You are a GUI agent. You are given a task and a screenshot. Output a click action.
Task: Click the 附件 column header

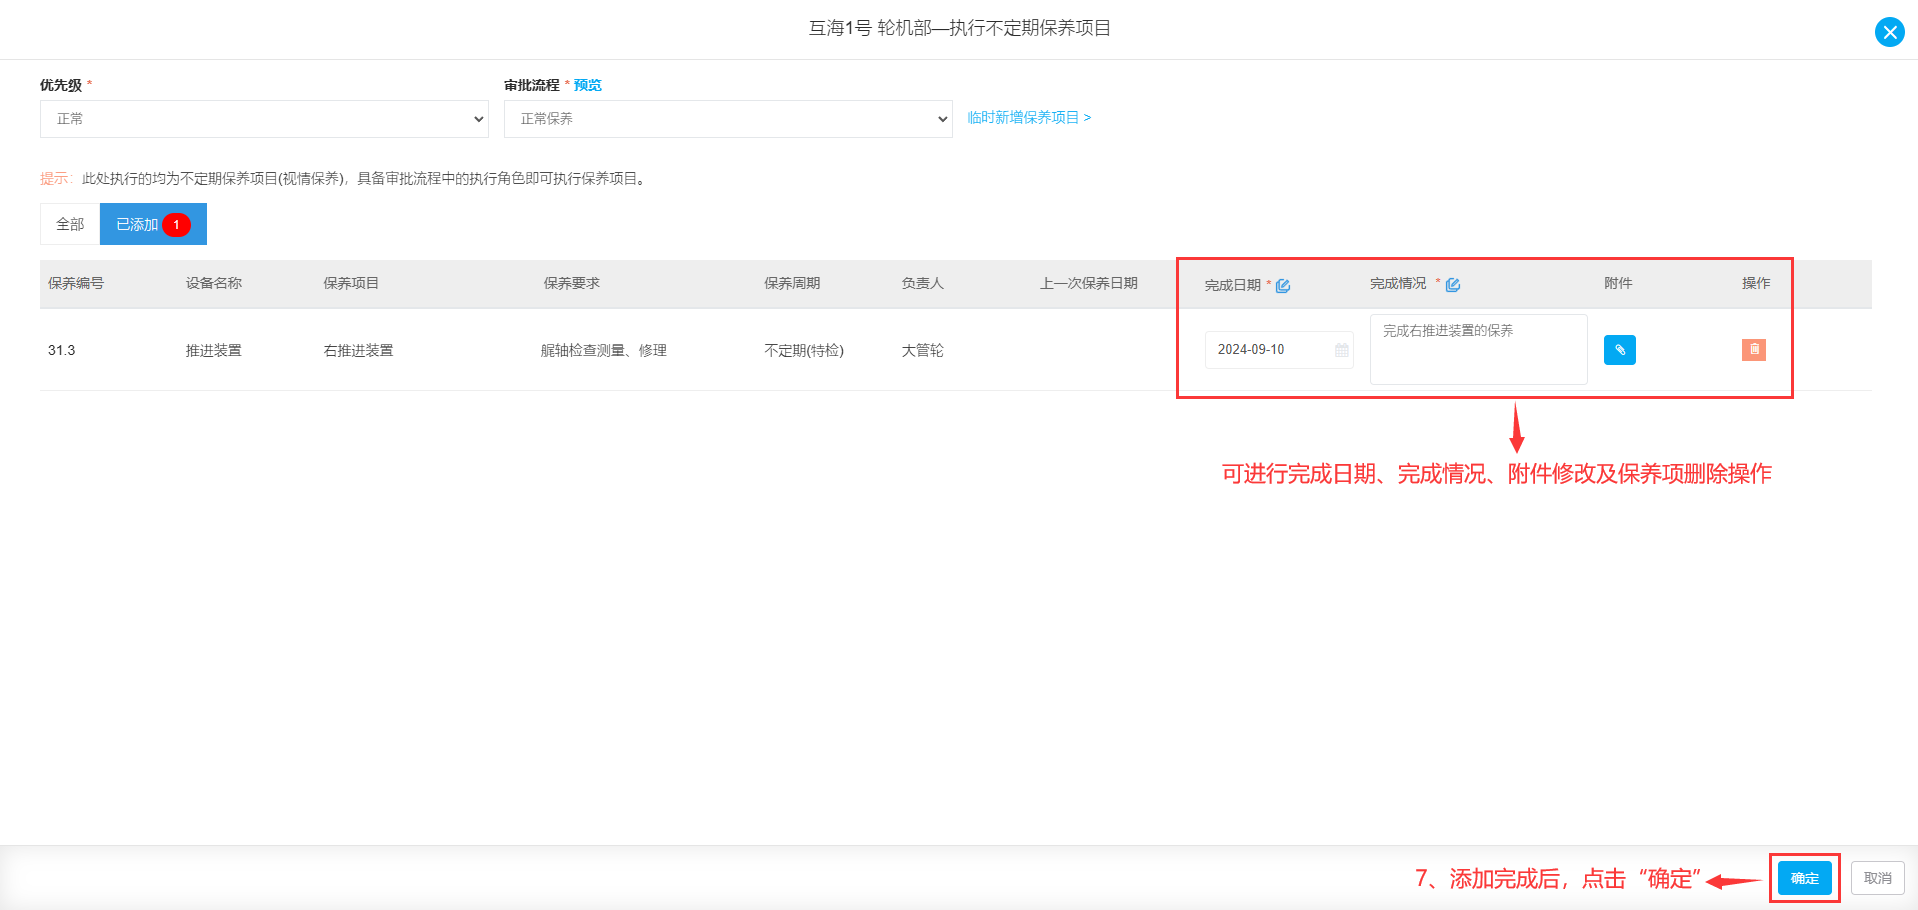(x=1618, y=283)
